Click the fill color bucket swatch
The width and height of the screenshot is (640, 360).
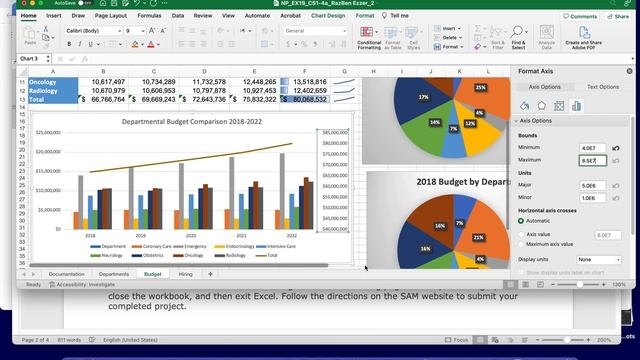135,44
